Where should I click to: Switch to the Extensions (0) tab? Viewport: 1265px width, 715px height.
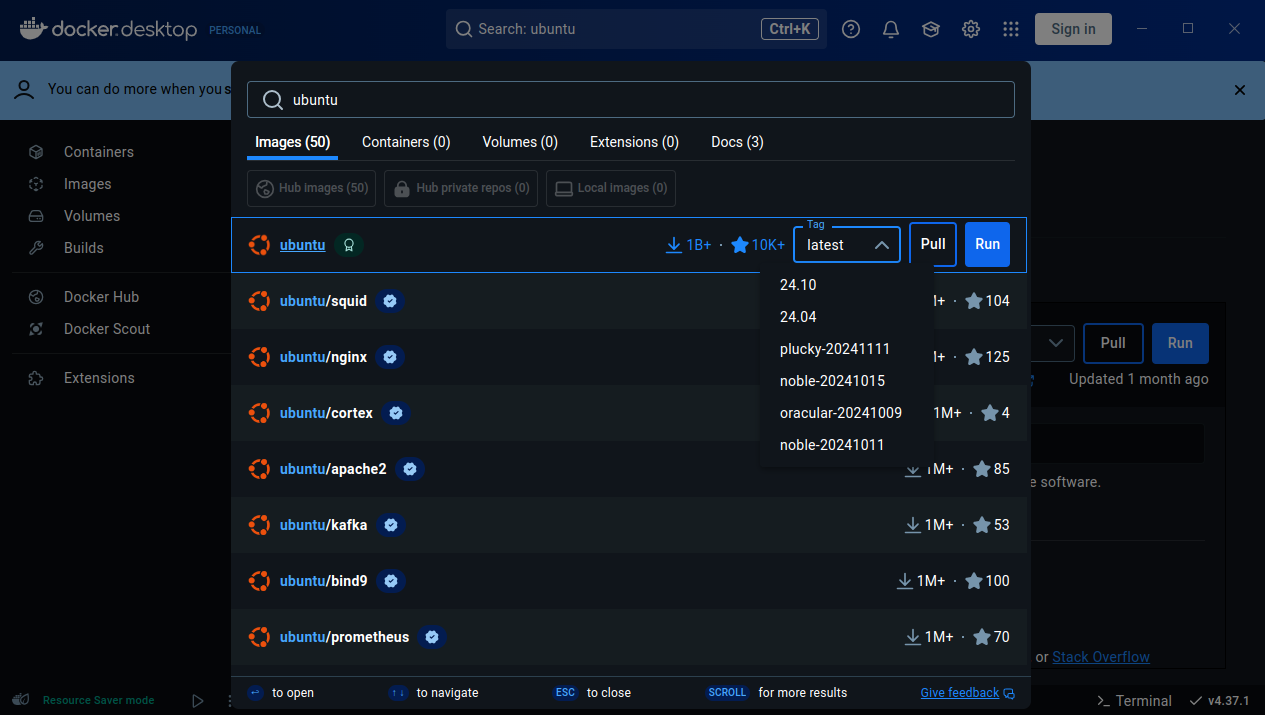click(634, 142)
